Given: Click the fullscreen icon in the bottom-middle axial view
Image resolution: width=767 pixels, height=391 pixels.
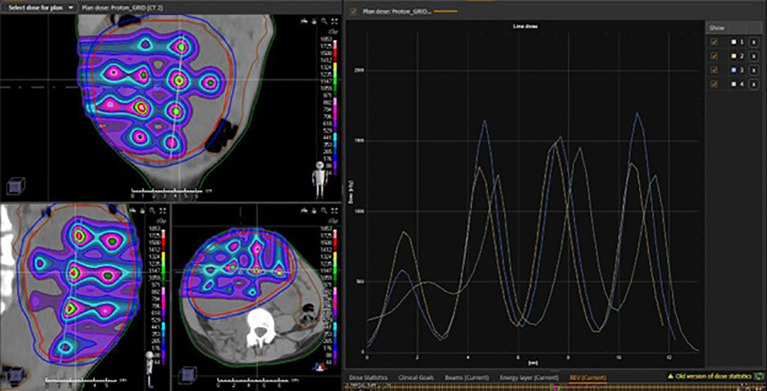Looking at the screenshot, I should pos(335,210).
